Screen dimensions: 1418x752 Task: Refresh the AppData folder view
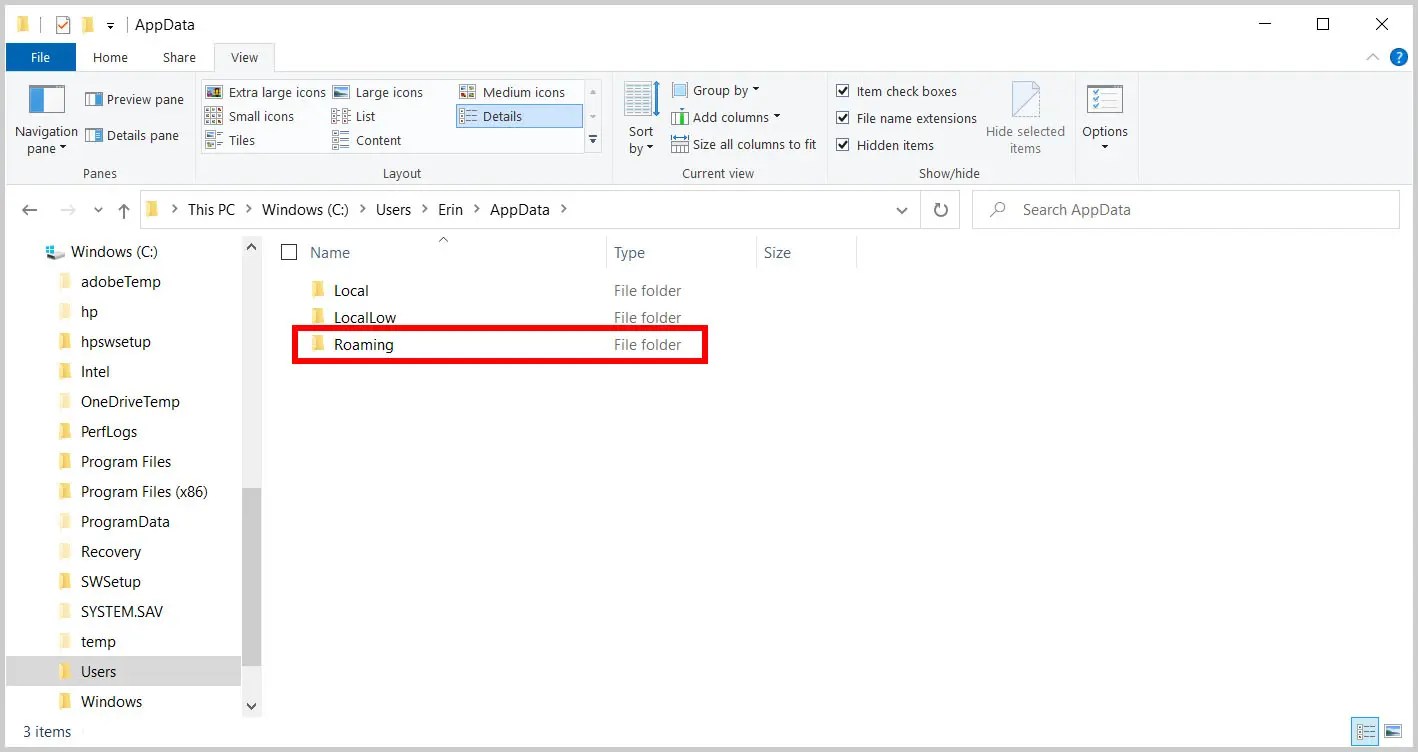point(940,209)
